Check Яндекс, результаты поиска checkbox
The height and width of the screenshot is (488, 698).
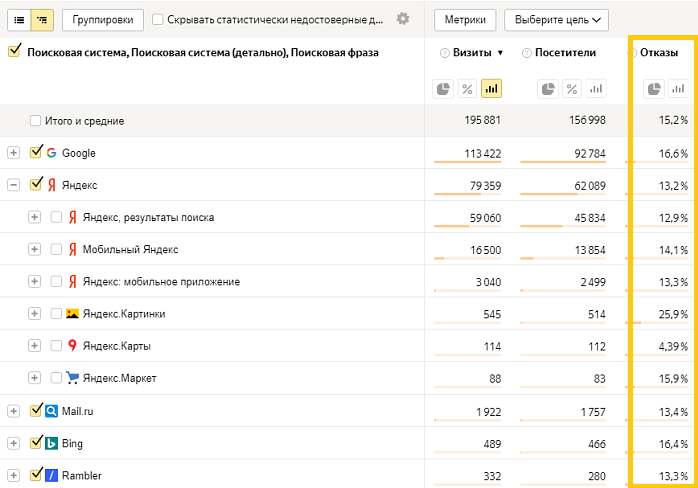[56, 217]
